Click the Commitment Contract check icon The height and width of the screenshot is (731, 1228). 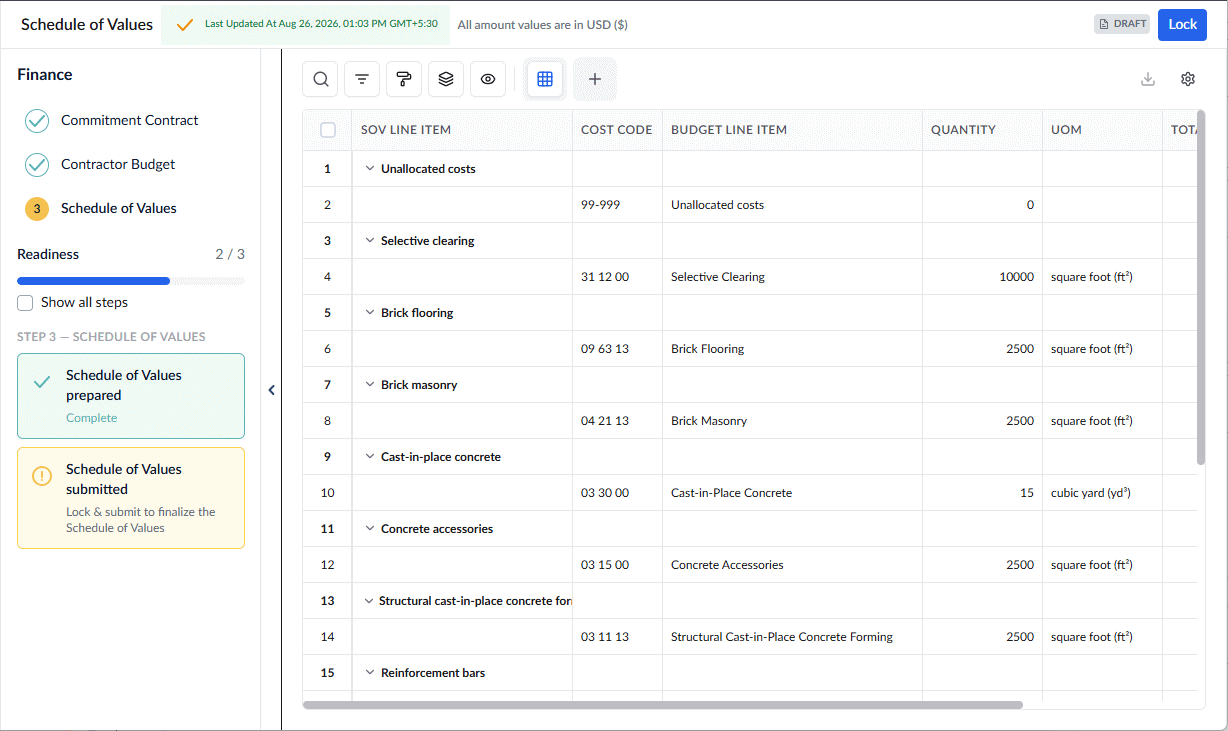pyautogui.click(x=37, y=121)
